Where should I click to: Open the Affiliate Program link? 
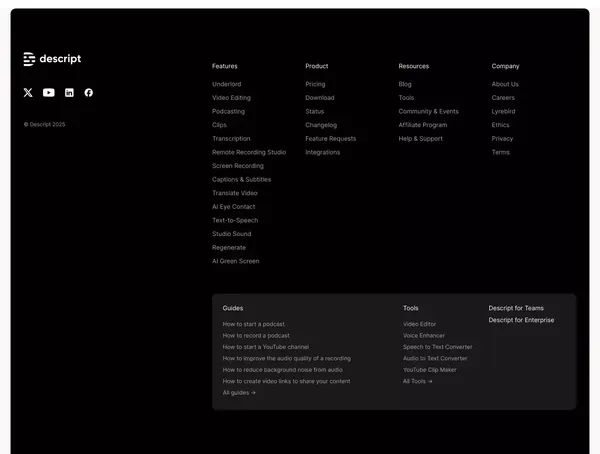[422, 125]
